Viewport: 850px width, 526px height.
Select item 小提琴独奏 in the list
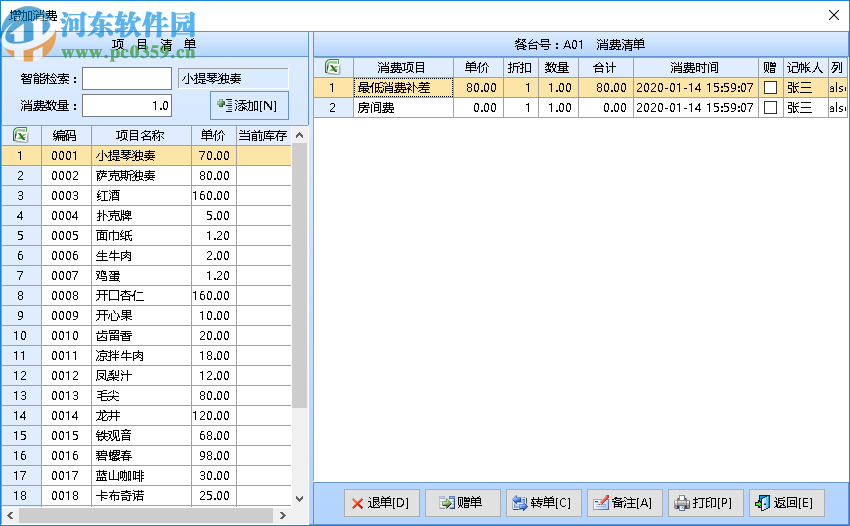tap(141, 156)
